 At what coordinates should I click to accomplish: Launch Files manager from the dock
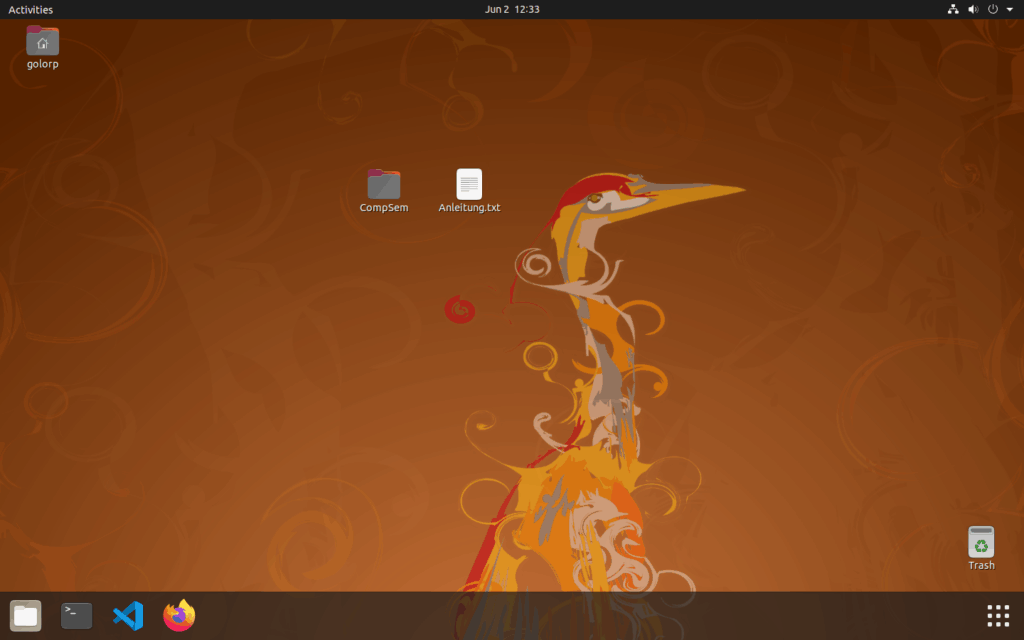click(x=25, y=616)
